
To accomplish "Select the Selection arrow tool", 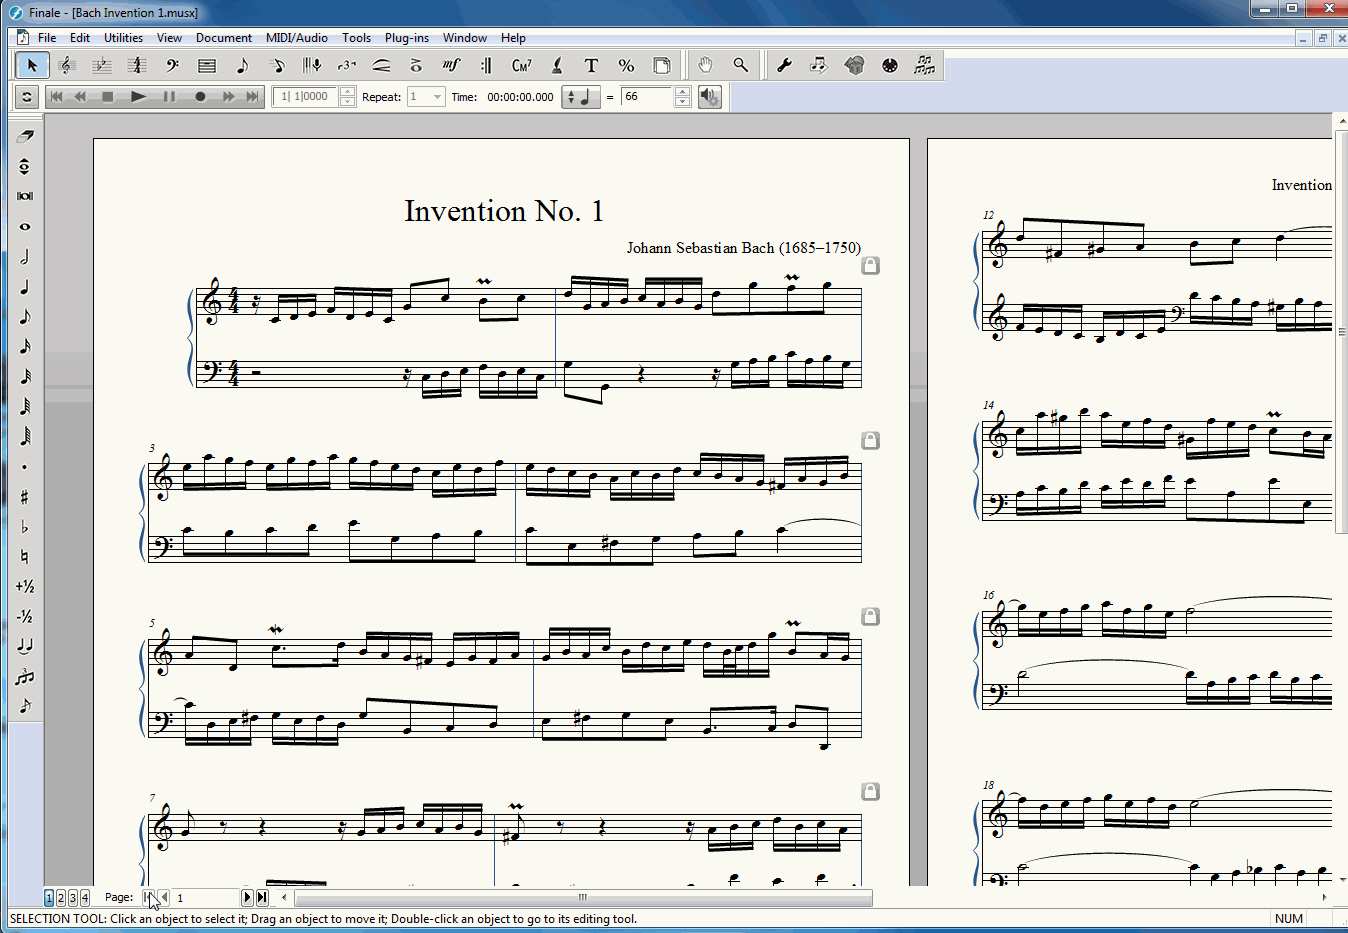I will [x=32, y=66].
